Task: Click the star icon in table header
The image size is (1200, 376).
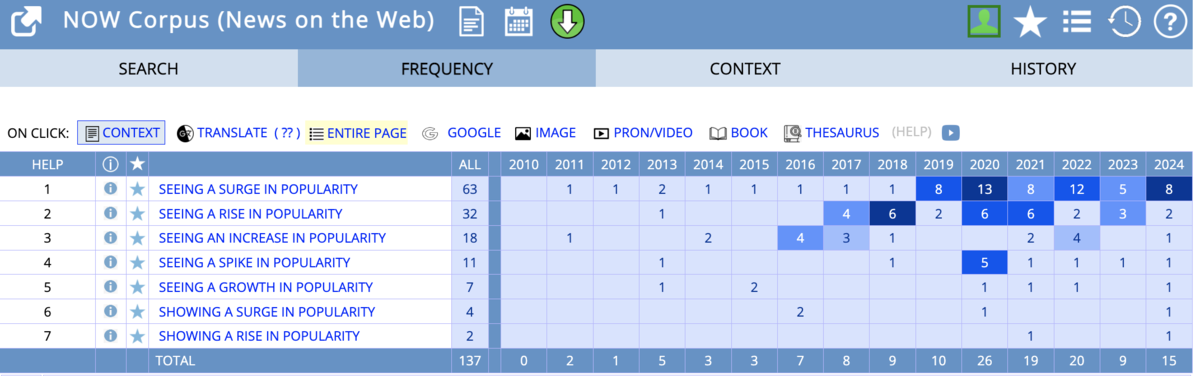Action: point(137,164)
